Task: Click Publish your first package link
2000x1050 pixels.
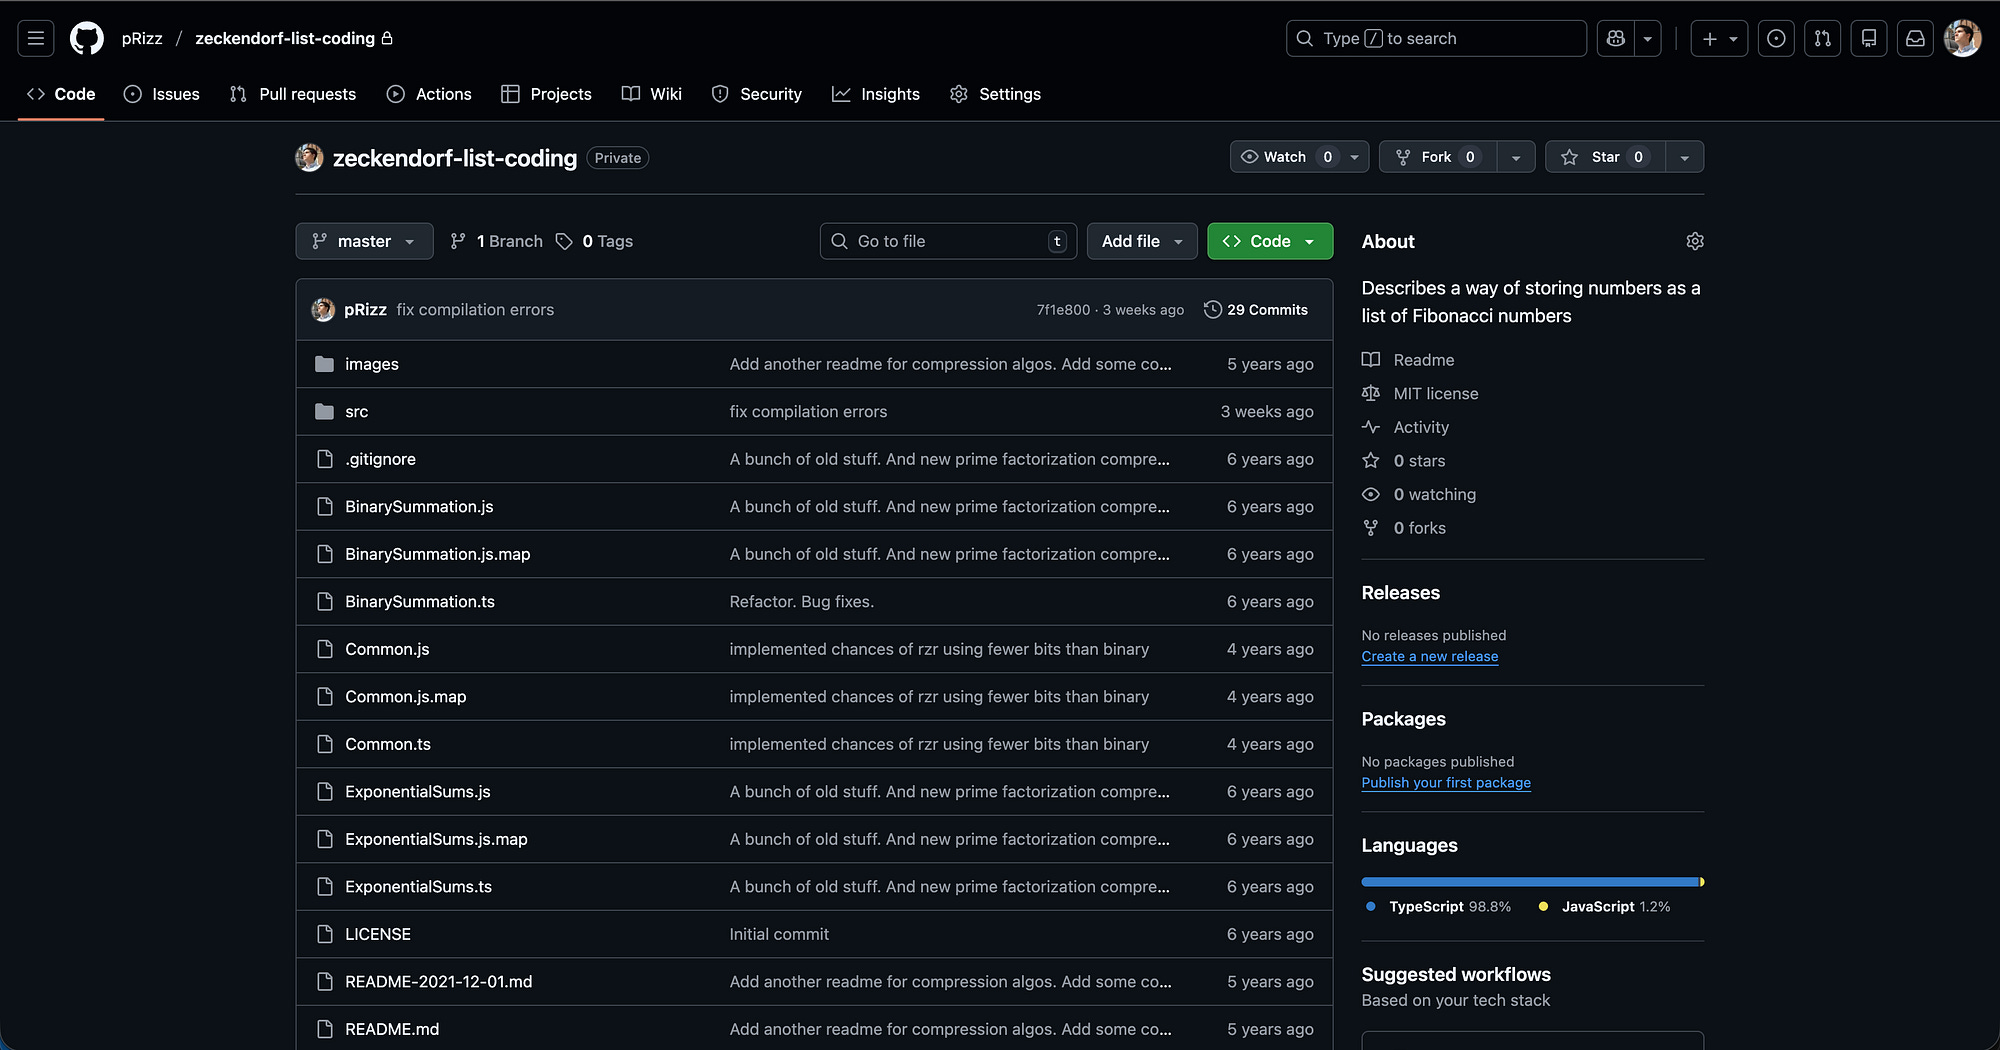Action: 1446,783
